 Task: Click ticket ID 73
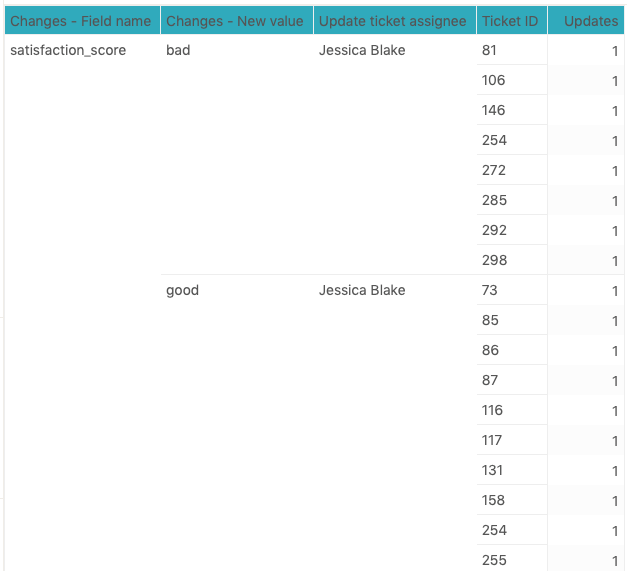[x=489, y=290]
